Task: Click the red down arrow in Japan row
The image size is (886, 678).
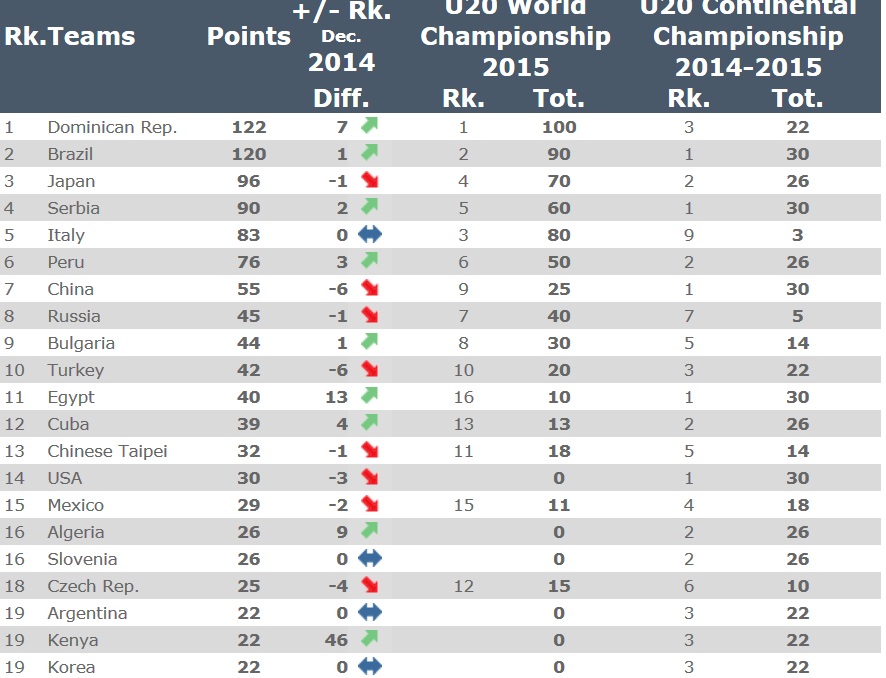Action: 370,181
